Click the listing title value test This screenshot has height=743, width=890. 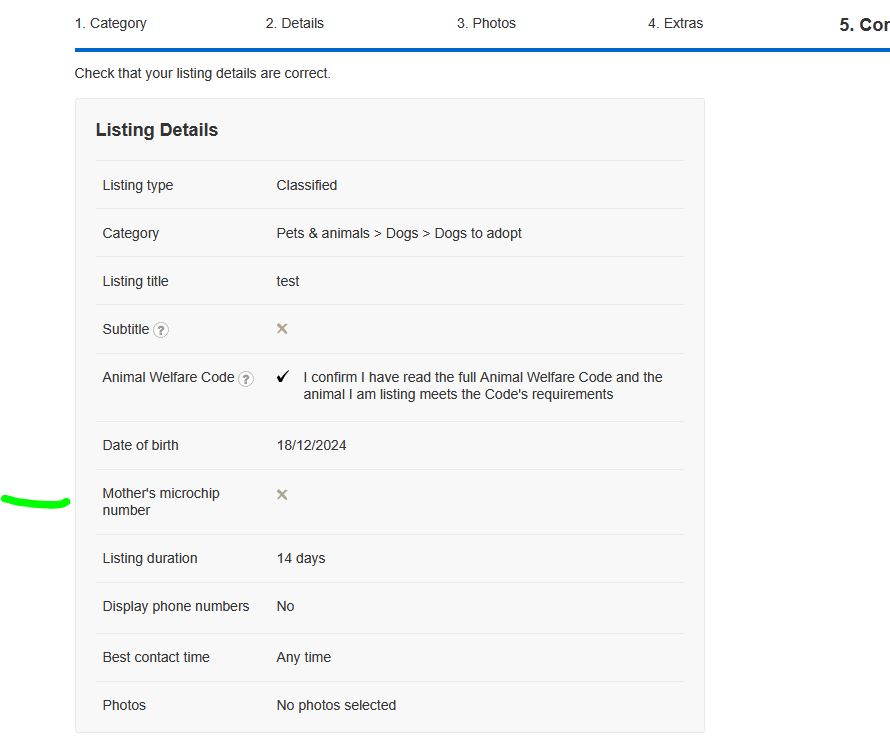click(x=288, y=281)
